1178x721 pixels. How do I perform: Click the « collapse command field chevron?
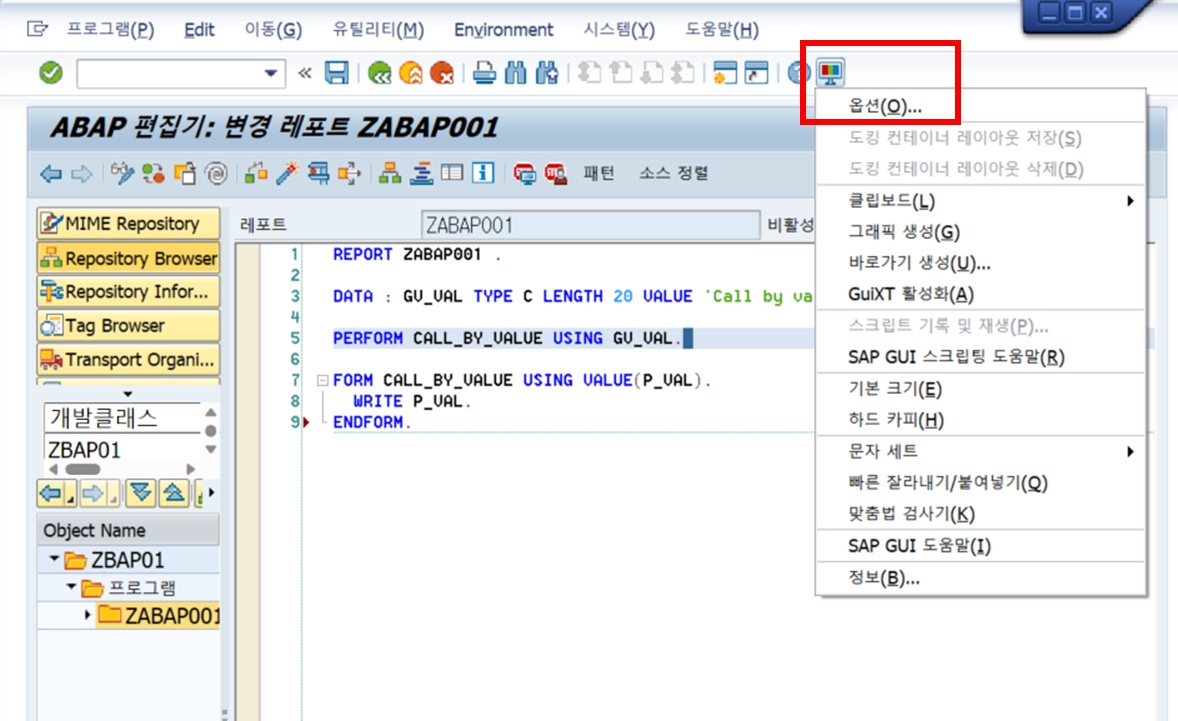tap(304, 73)
